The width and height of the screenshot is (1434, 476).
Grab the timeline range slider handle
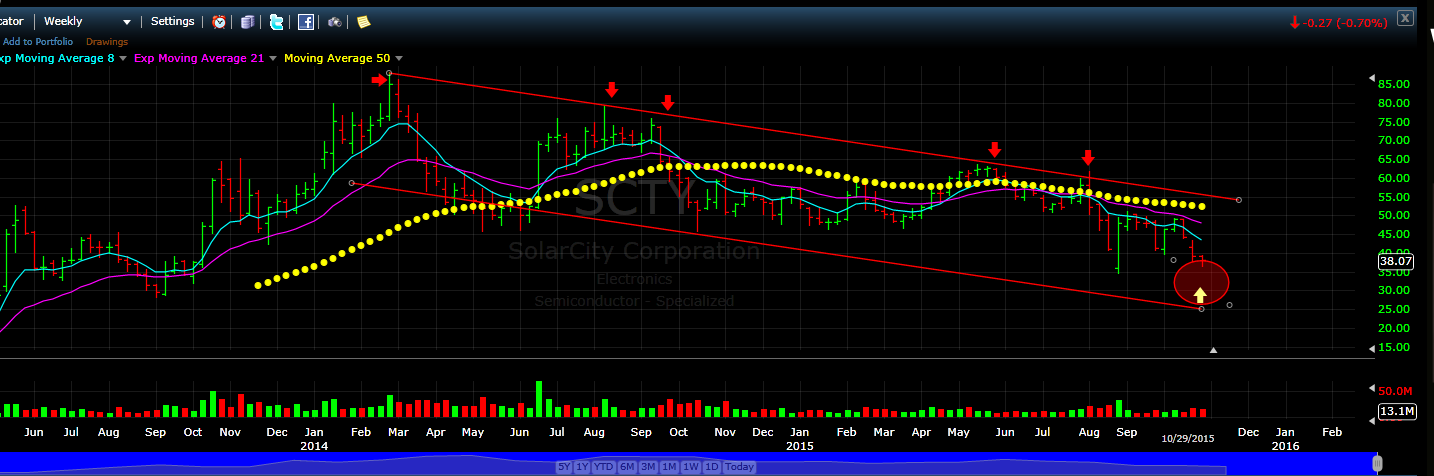(1378, 463)
